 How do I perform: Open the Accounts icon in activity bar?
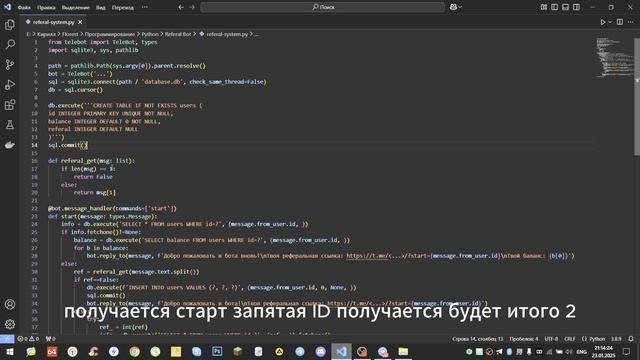pyautogui.click(x=10, y=304)
